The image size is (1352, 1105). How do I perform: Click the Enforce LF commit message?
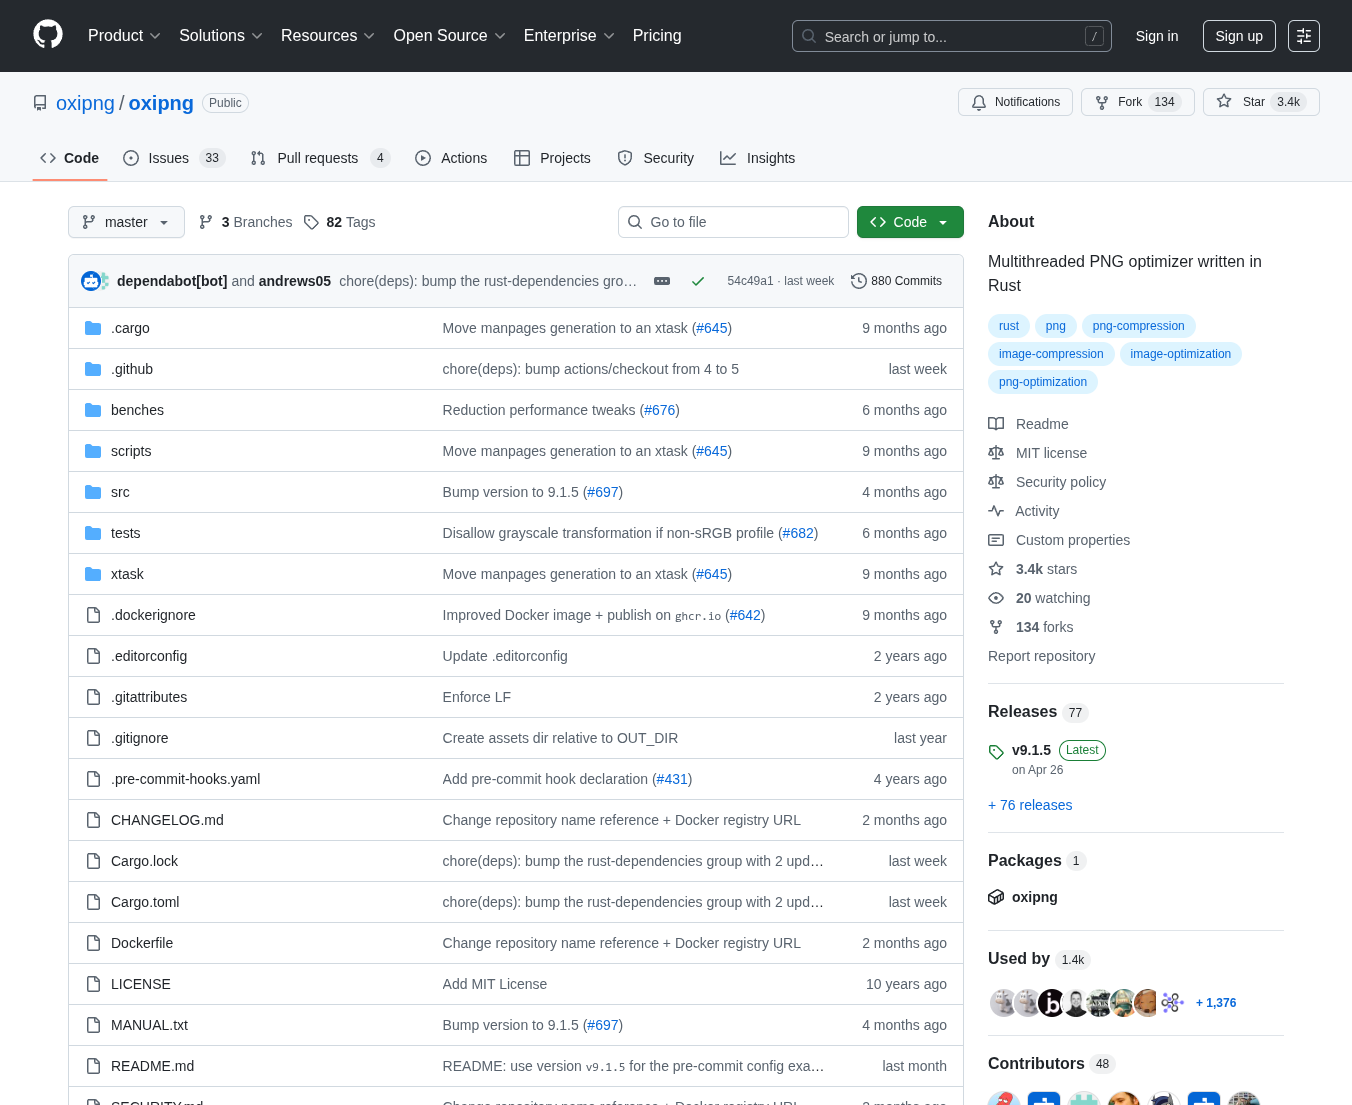pos(477,697)
